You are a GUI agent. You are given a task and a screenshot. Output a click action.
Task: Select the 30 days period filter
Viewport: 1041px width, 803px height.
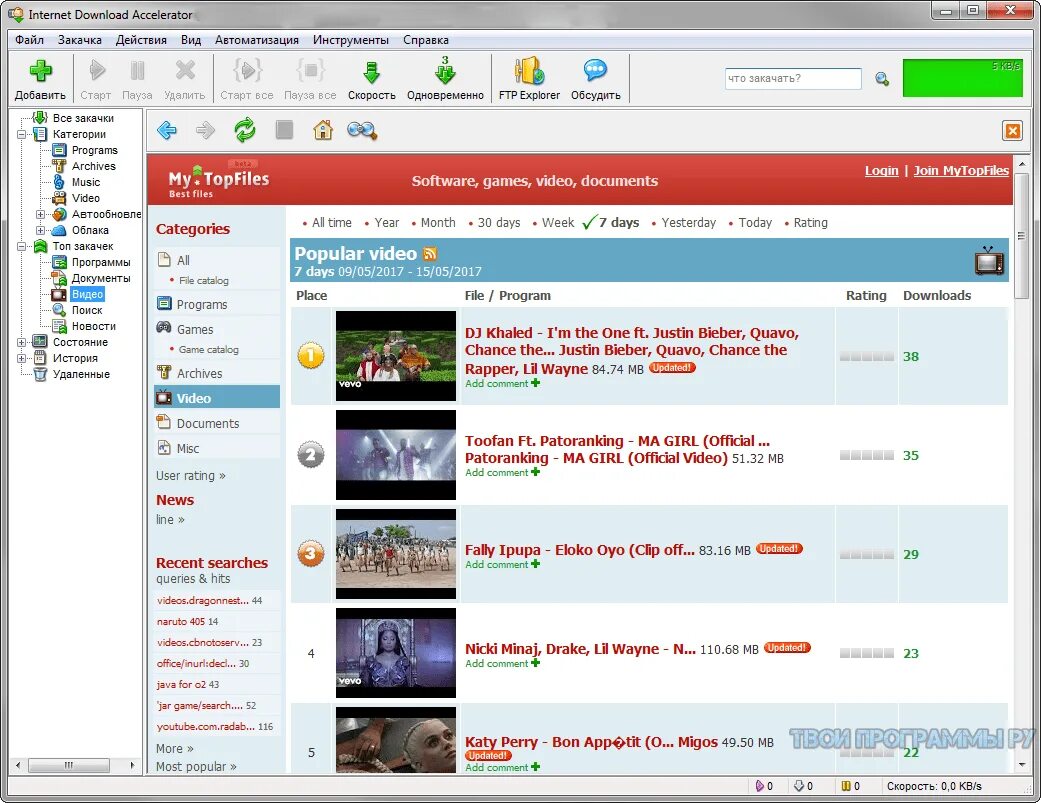pos(499,223)
